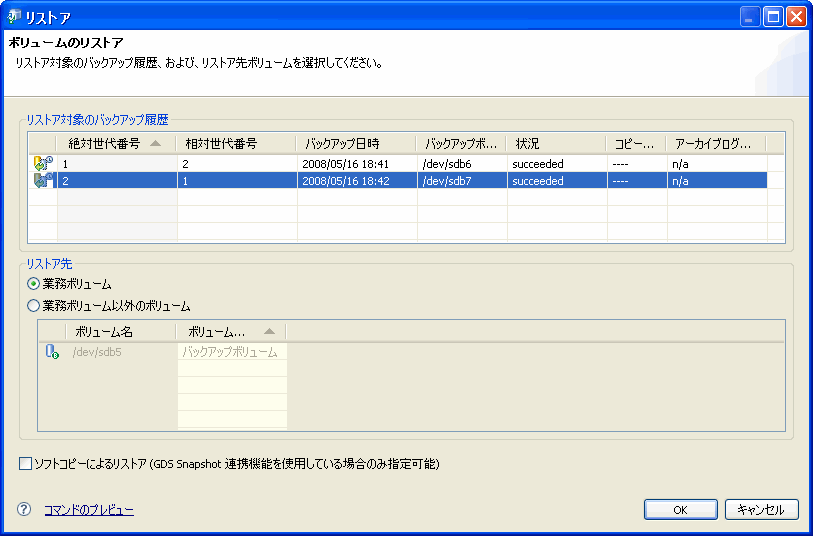Click バックアップボリューム cell in restore list
813x536 pixels.
pyautogui.click(x=230, y=352)
